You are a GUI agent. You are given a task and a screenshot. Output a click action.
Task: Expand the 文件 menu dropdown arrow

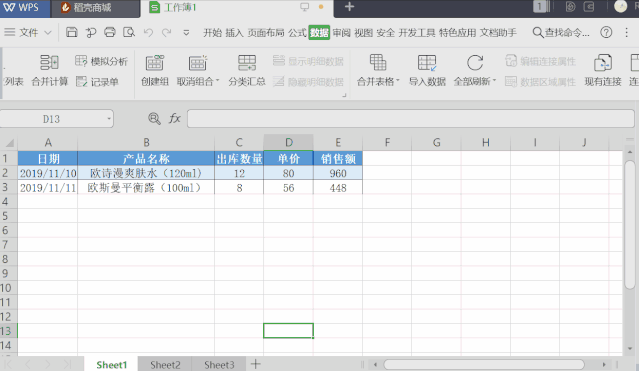click(48, 32)
